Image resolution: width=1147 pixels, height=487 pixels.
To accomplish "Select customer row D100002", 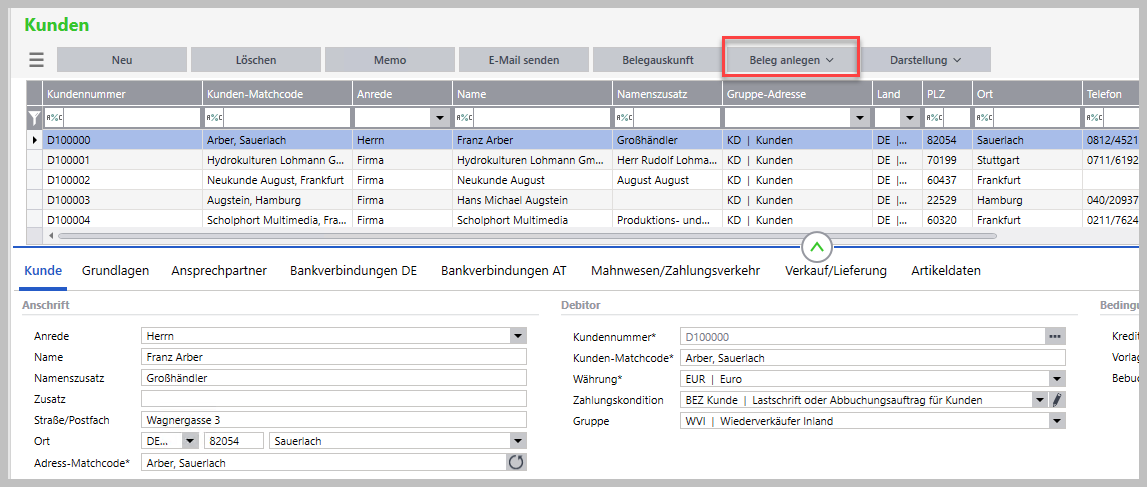I will [x=583, y=180].
